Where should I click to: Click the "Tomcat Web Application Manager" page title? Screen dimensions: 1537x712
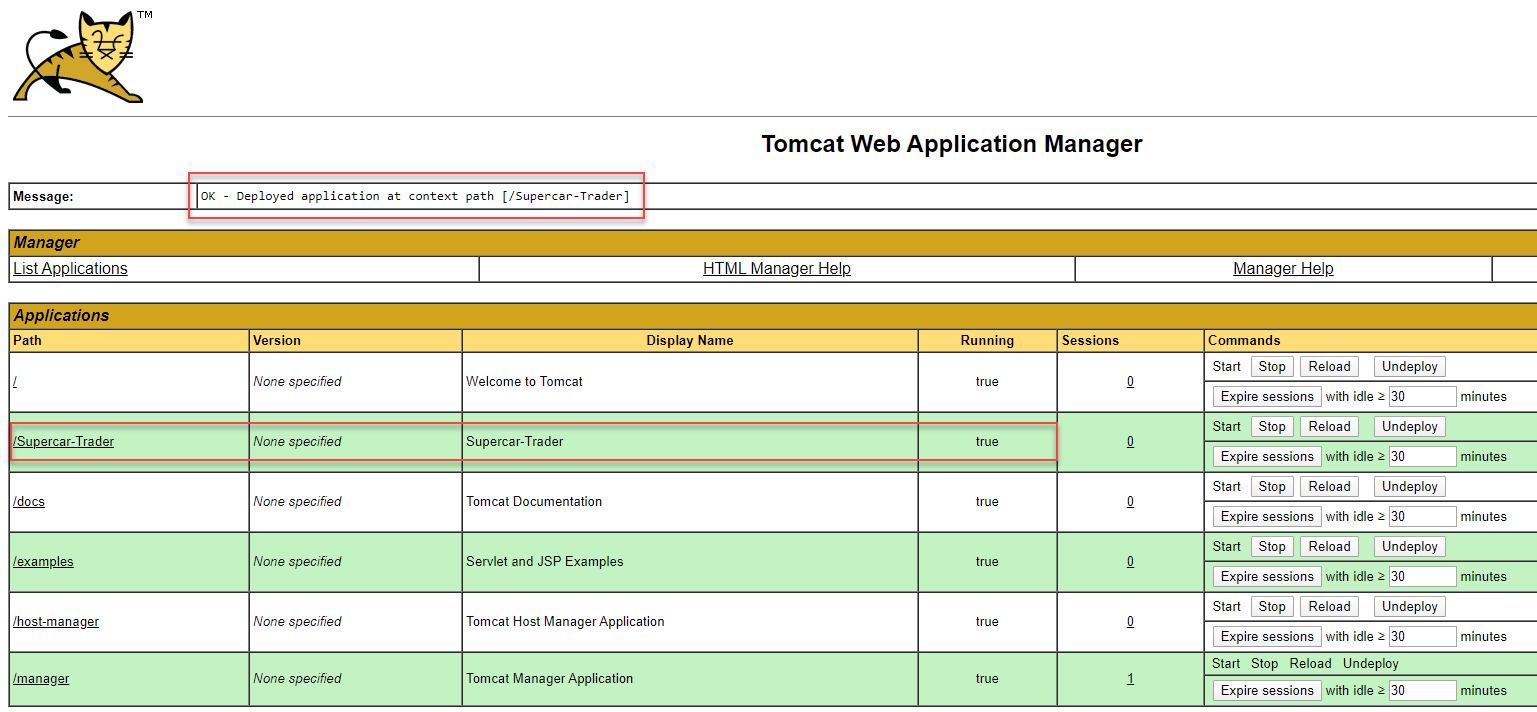pos(952,144)
